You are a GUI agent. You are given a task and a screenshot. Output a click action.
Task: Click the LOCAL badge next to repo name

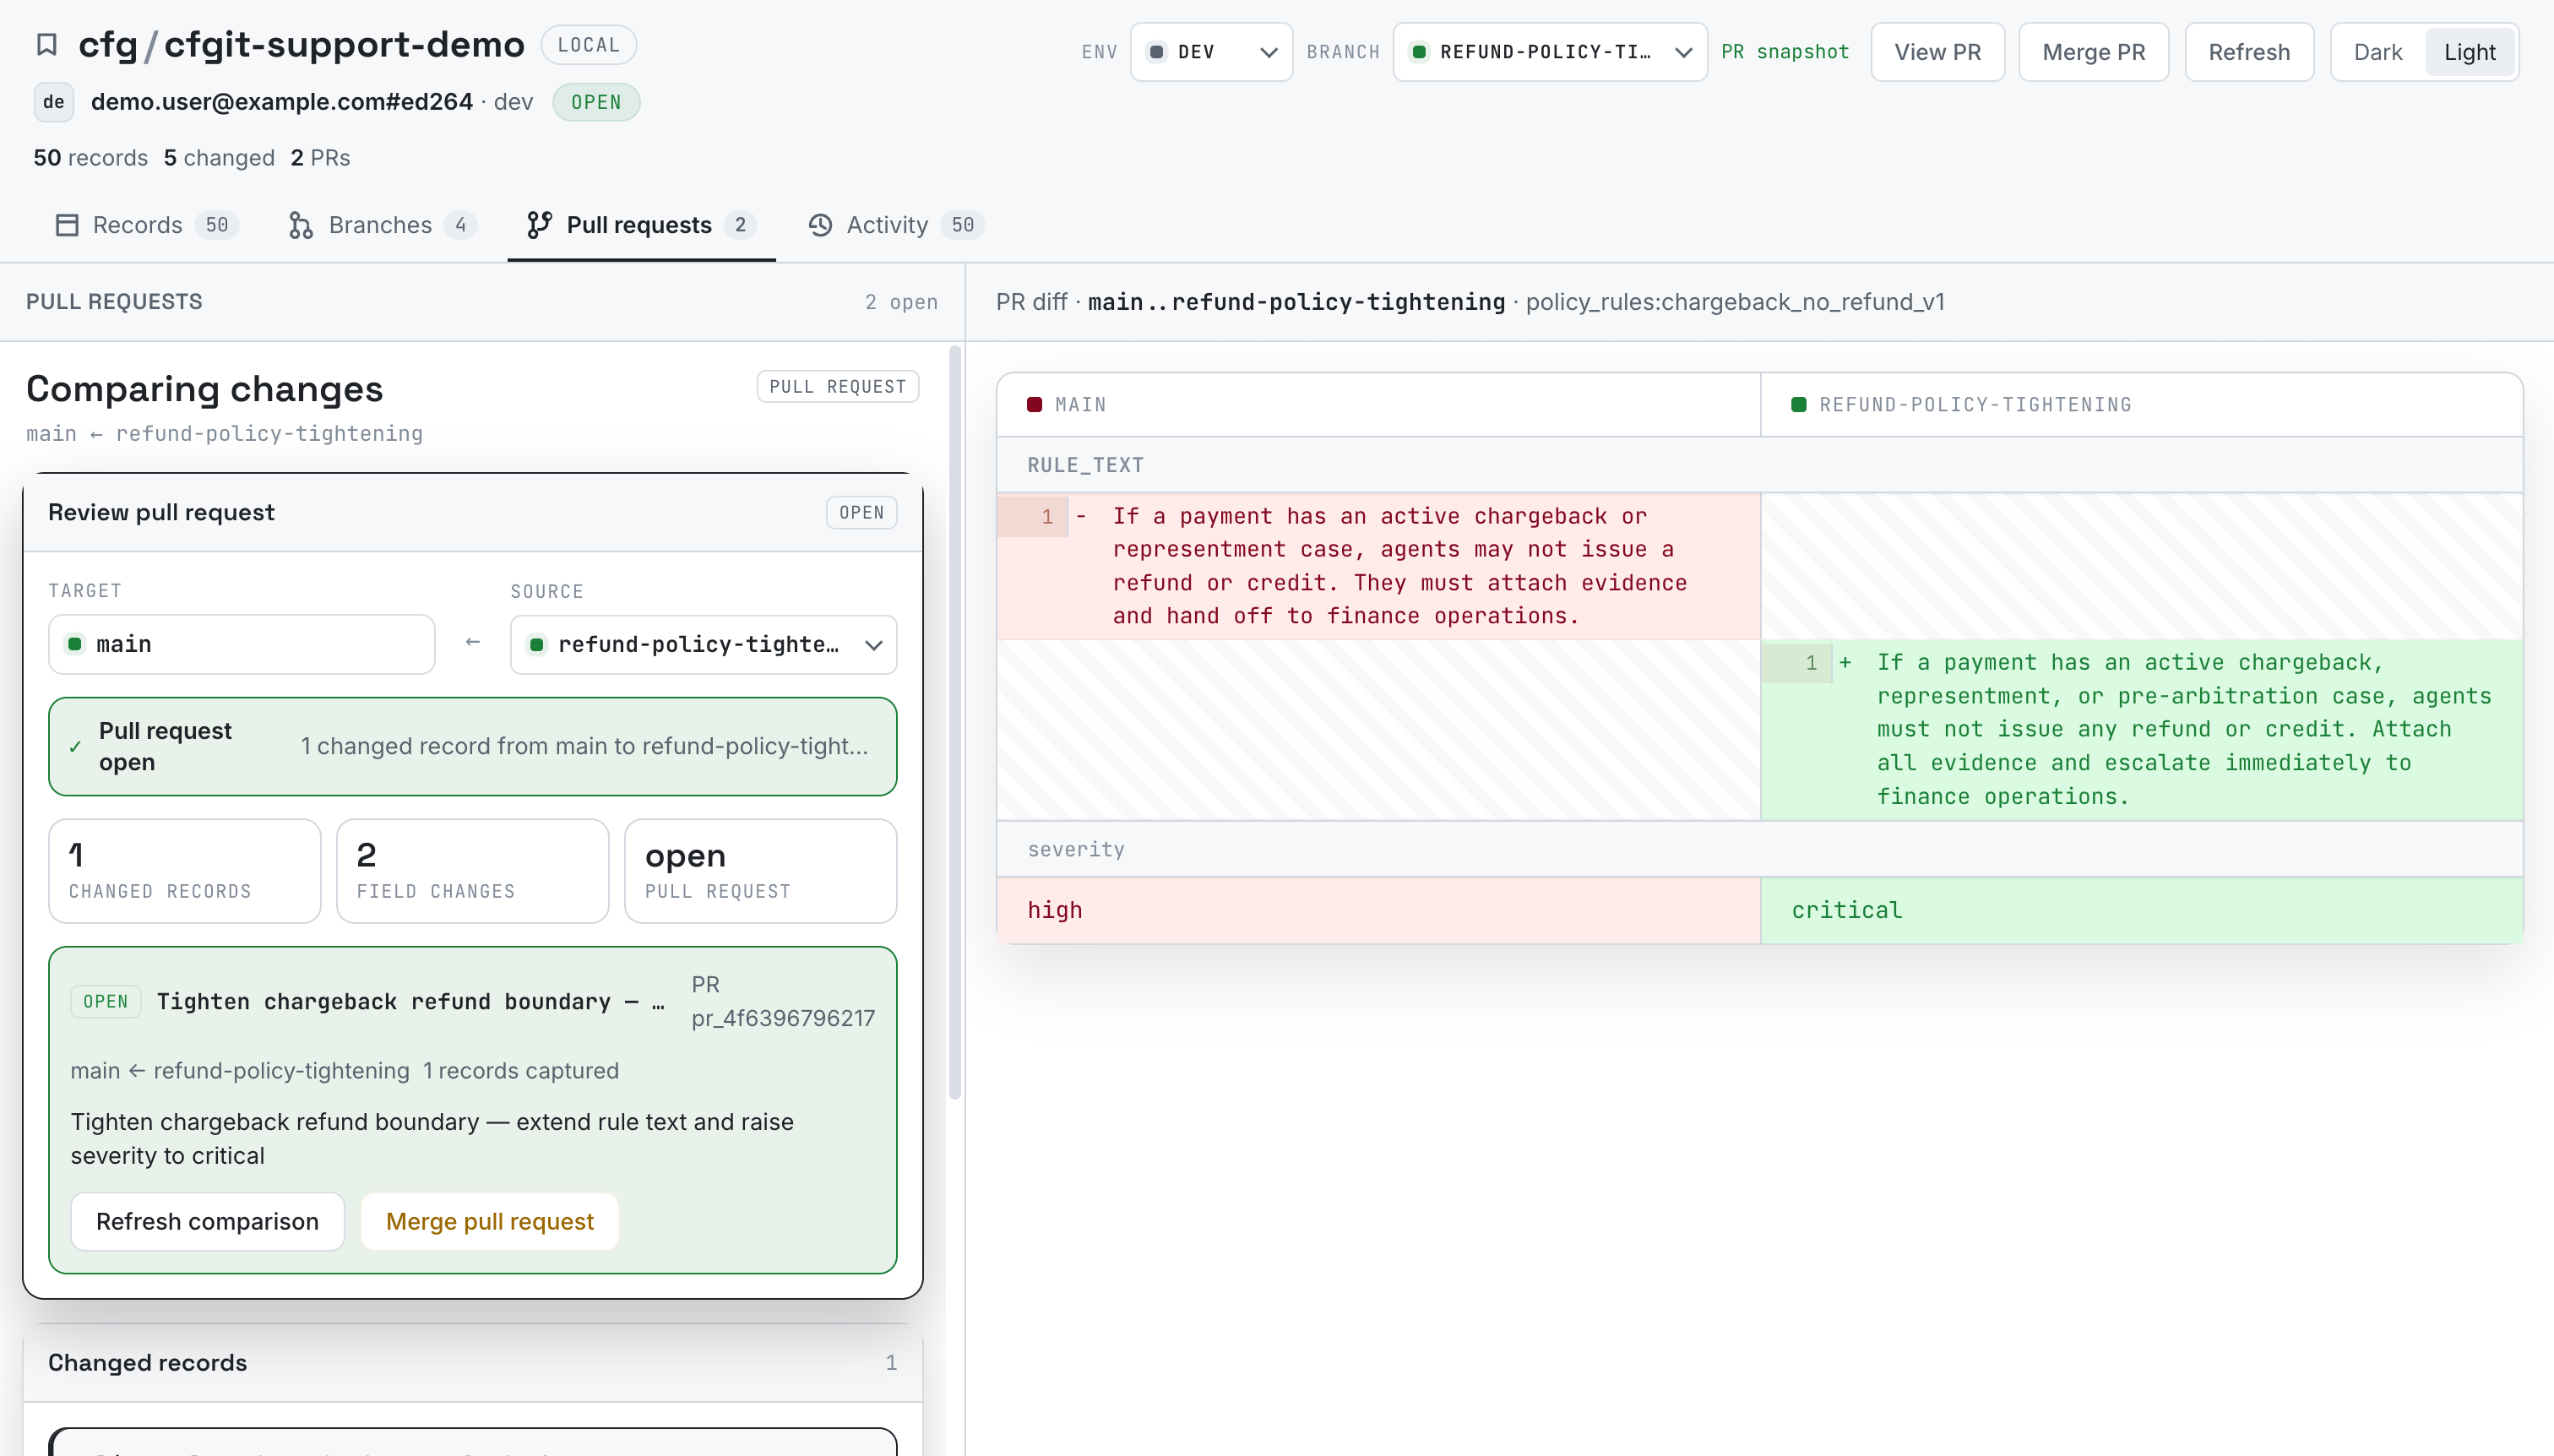588,45
